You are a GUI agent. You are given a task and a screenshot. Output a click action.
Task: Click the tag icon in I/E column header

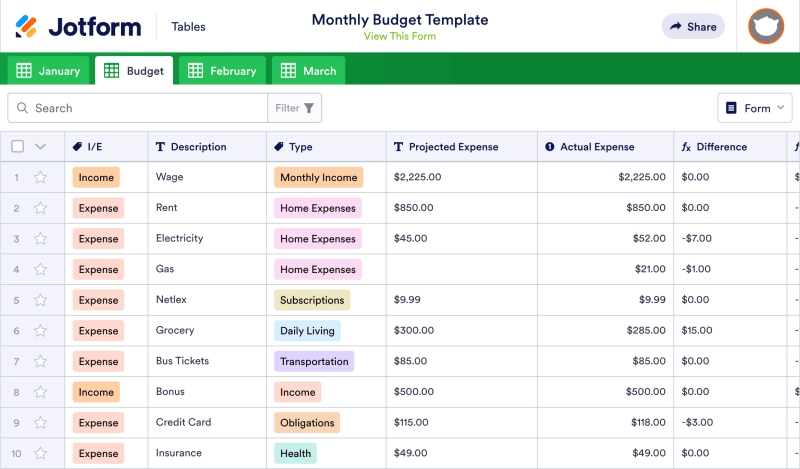point(78,147)
